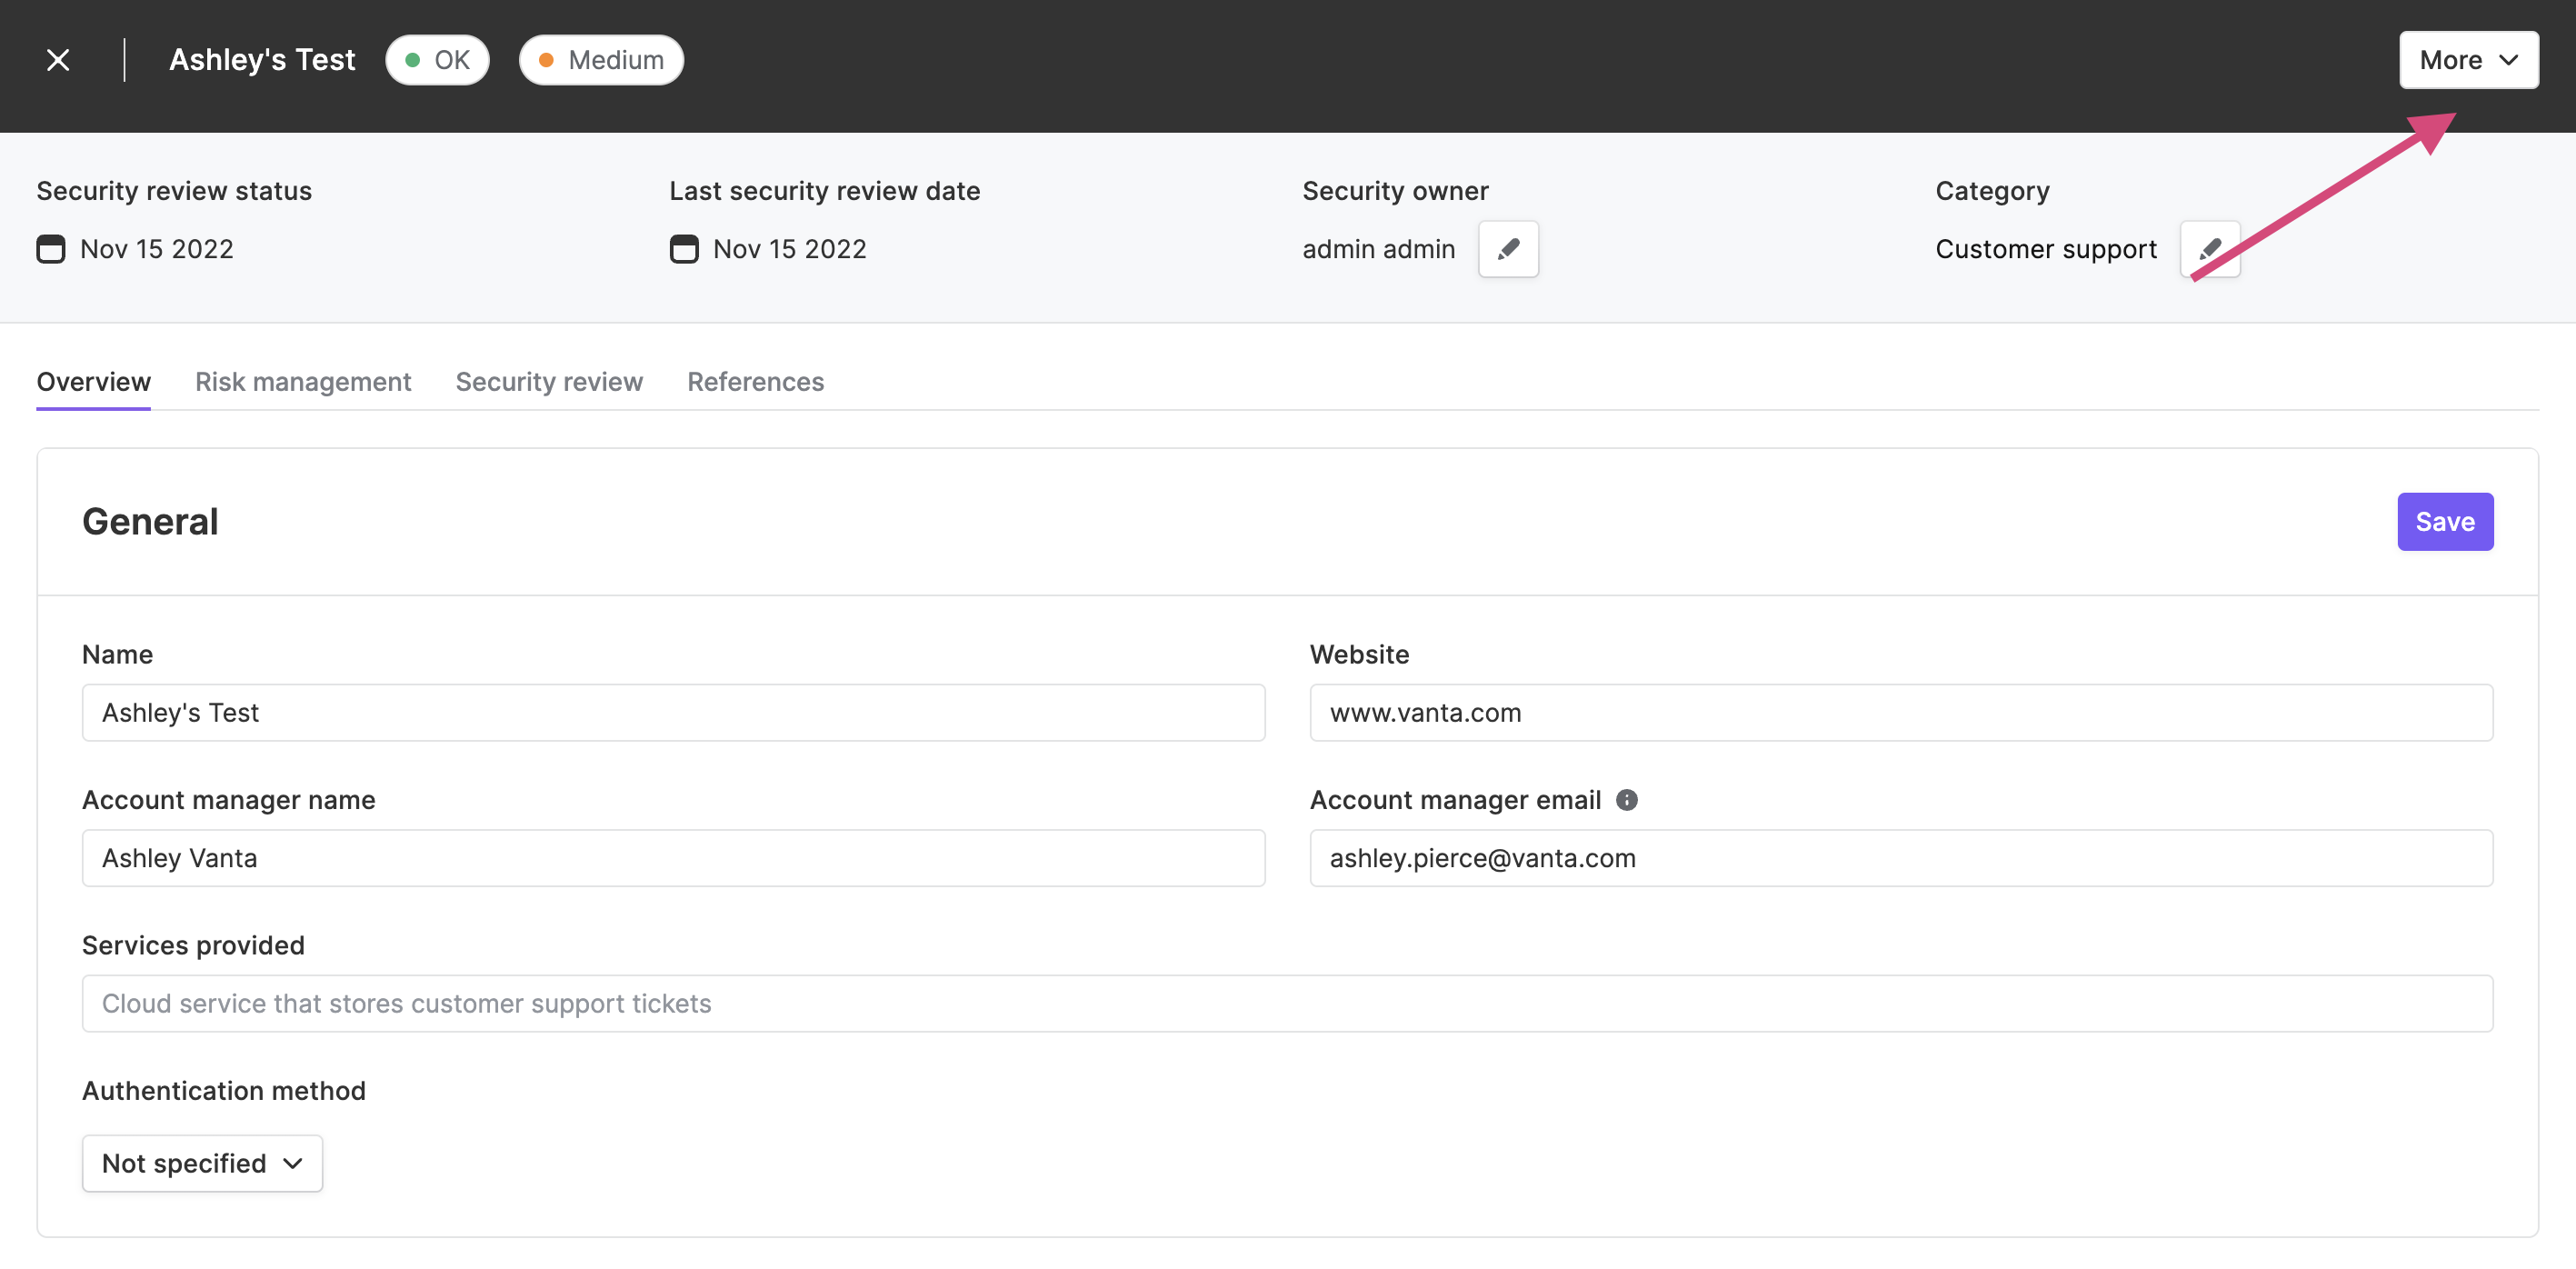Click the calendar icon under Last security review date

[x=684, y=249]
